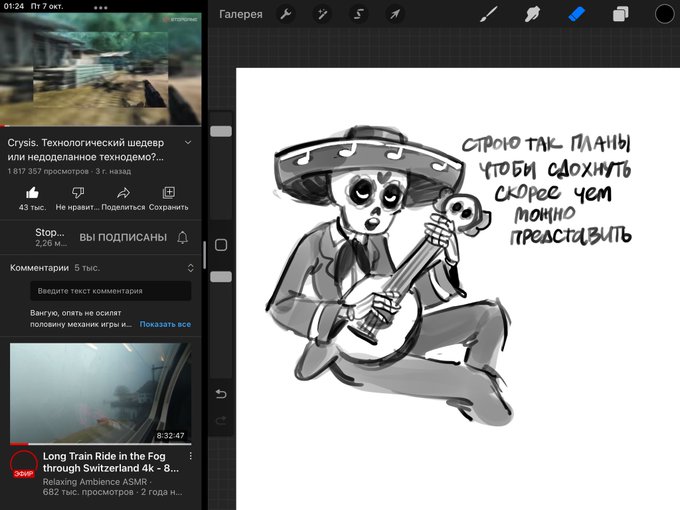
Task: Click Показать все comment link
Action: [165, 324]
